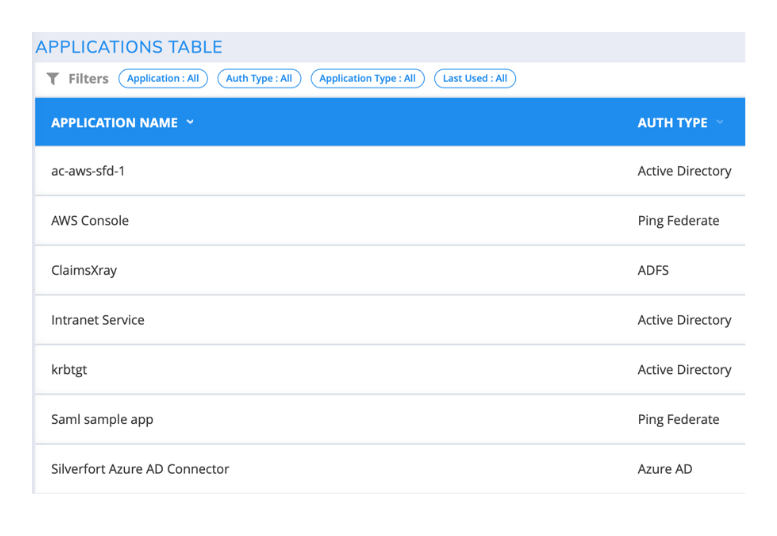Click the Applications Table title
Screen dimensions: 777x536
(x=129, y=47)
